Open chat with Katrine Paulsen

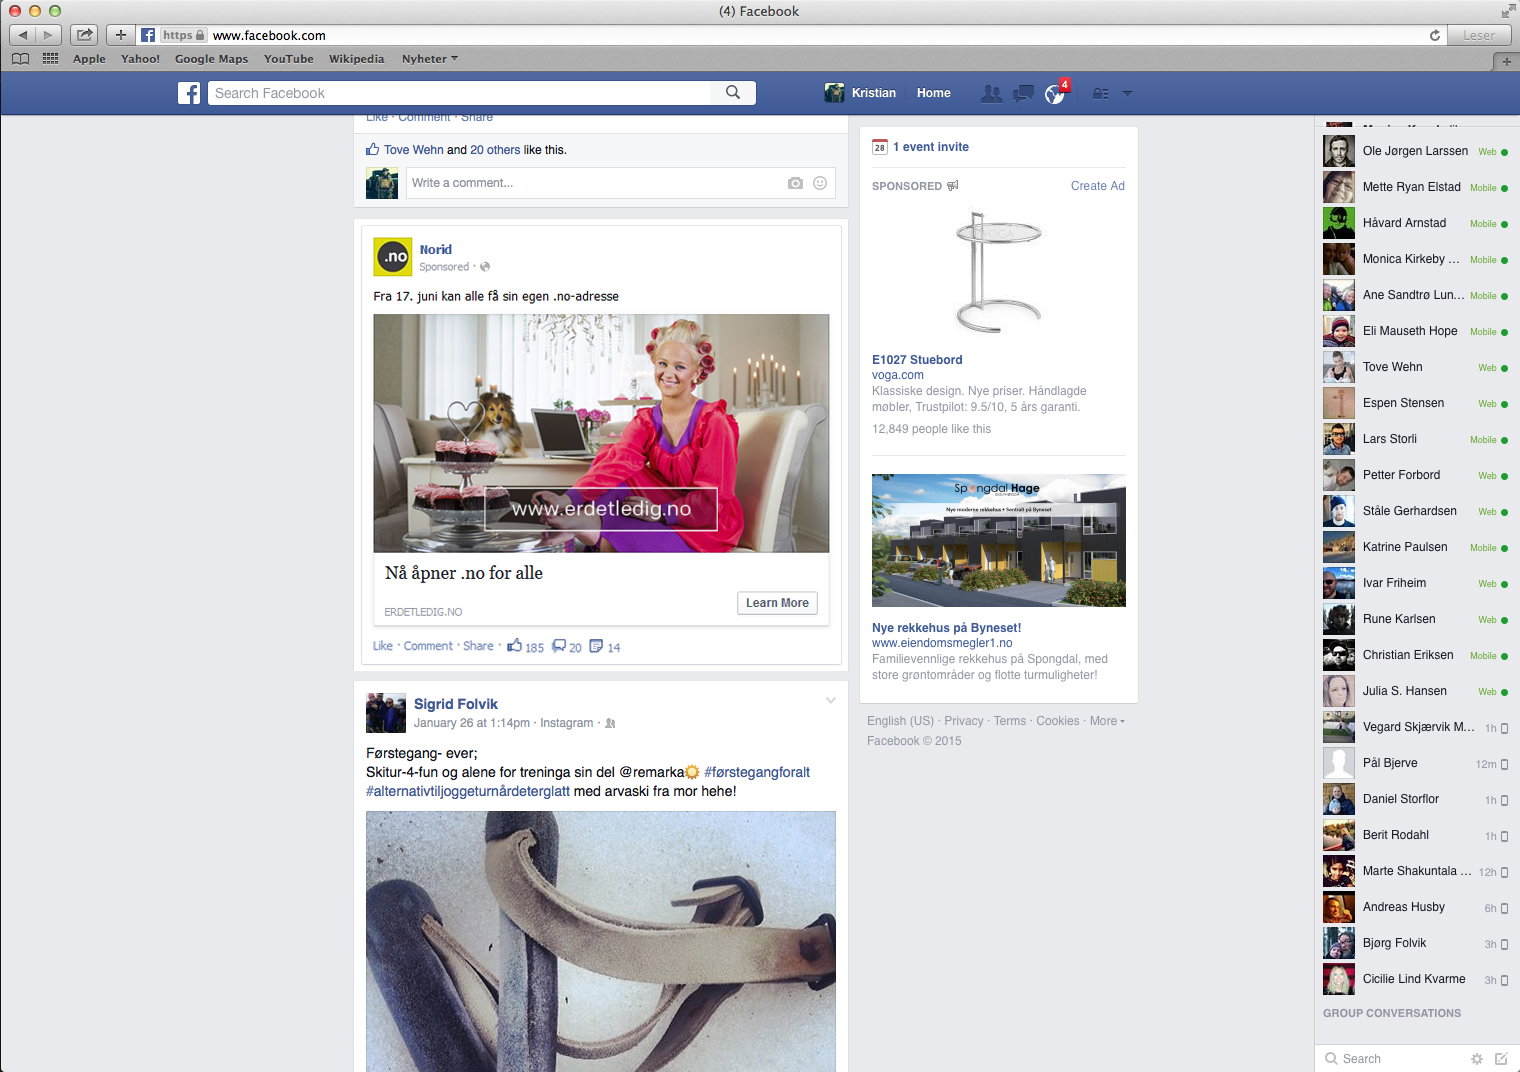(1416, 547)
